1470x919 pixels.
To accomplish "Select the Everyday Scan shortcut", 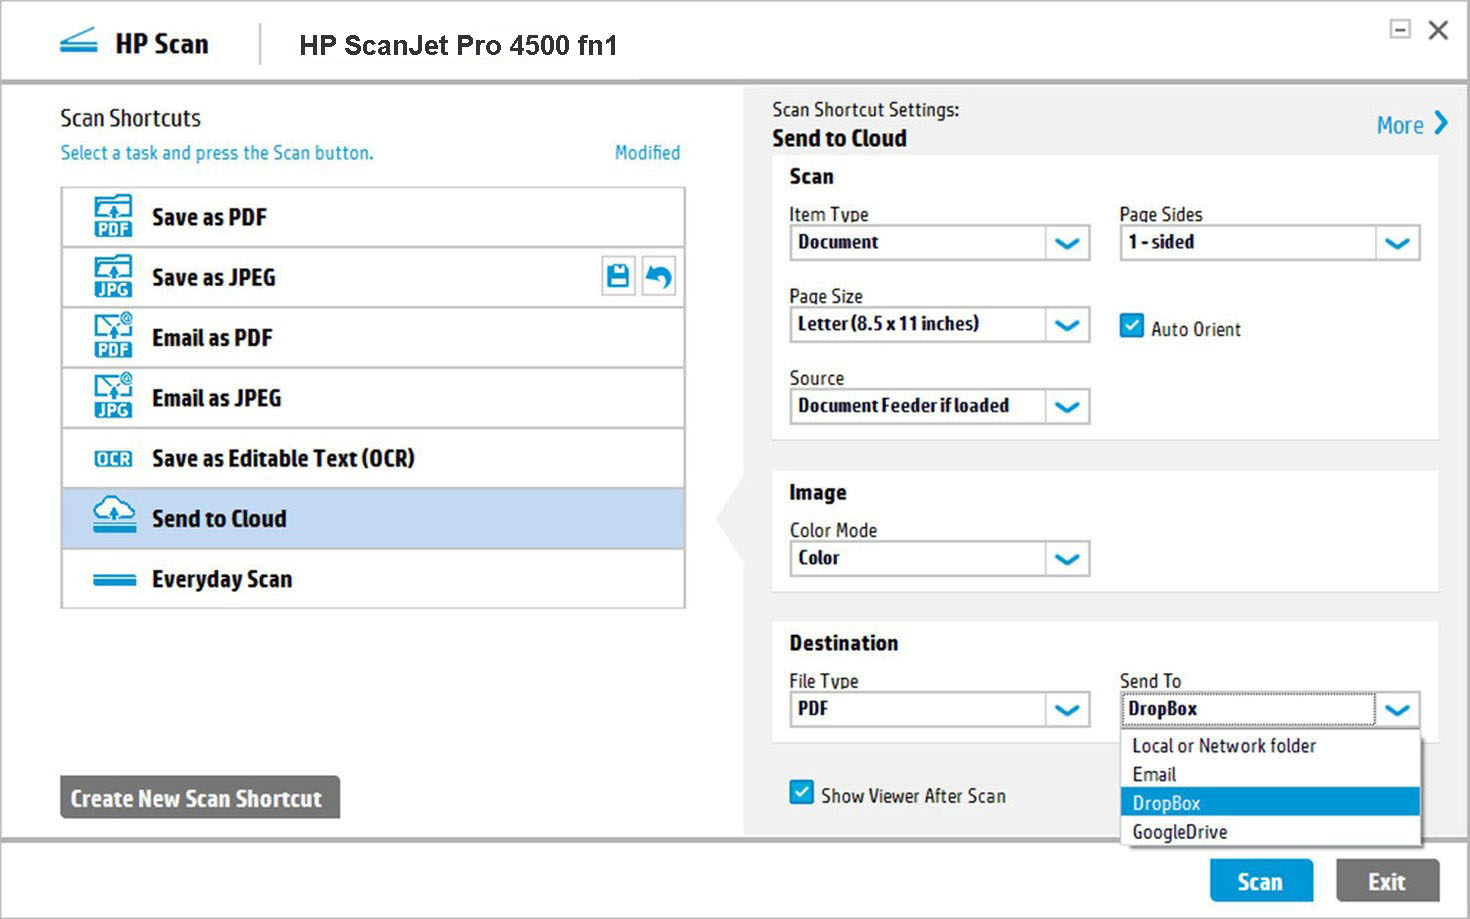I will click(373, 578).
